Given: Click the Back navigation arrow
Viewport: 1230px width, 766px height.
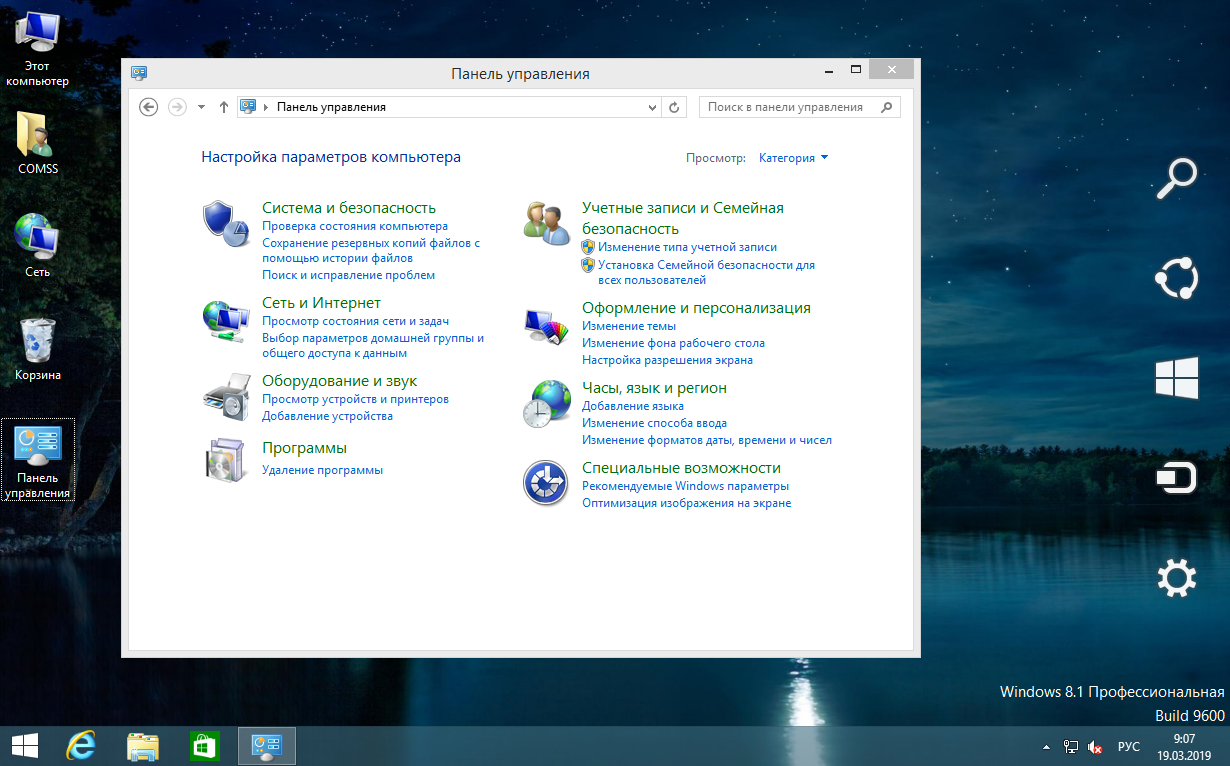Looking at the screenshot, I should click(149, 107).
